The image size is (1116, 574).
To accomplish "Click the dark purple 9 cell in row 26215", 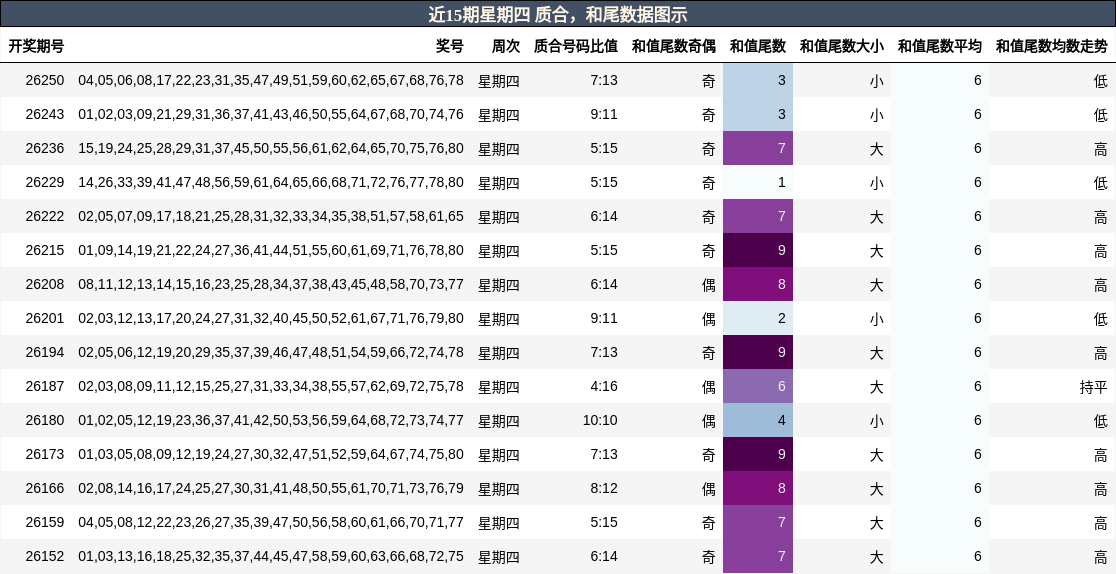I will coord(758,251).
